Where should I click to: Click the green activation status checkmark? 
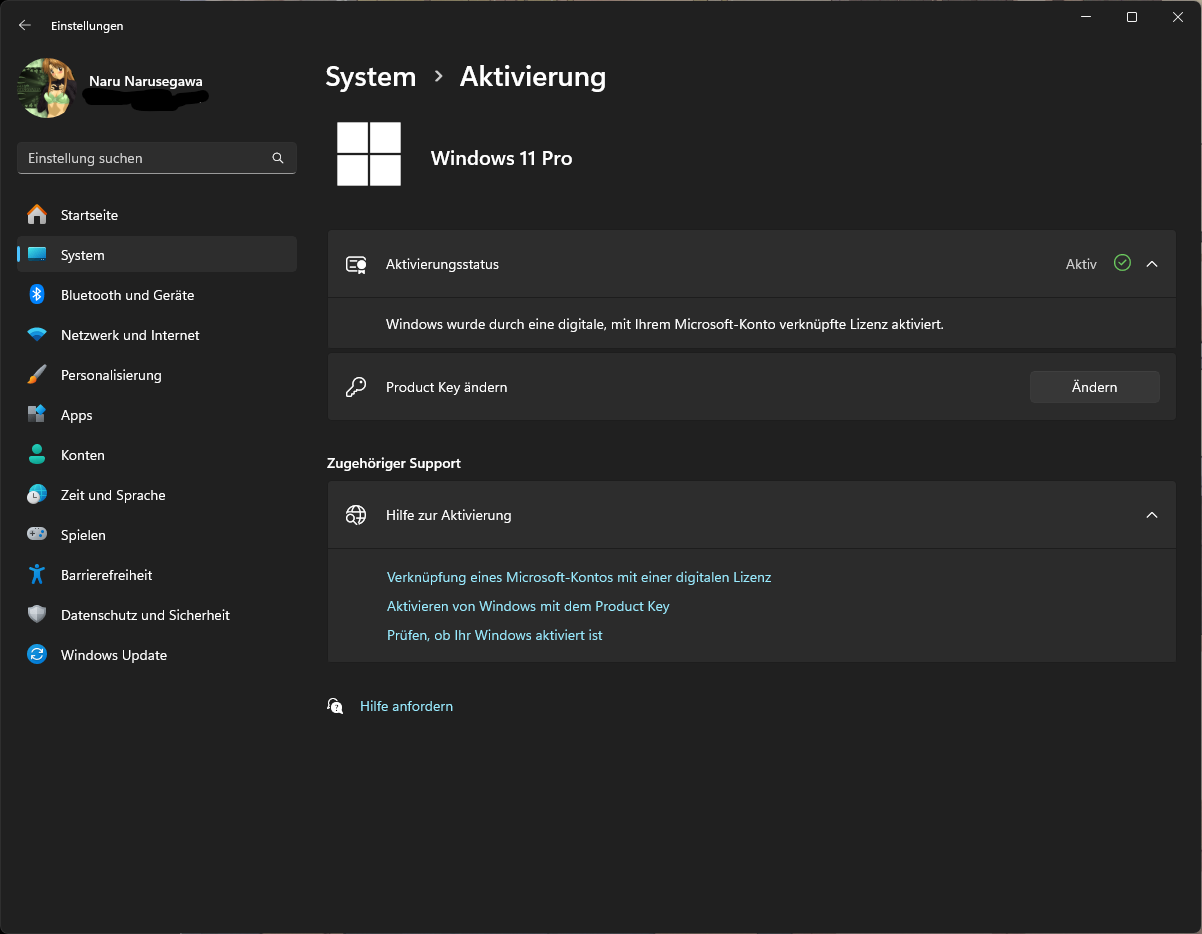(1121, 263)
